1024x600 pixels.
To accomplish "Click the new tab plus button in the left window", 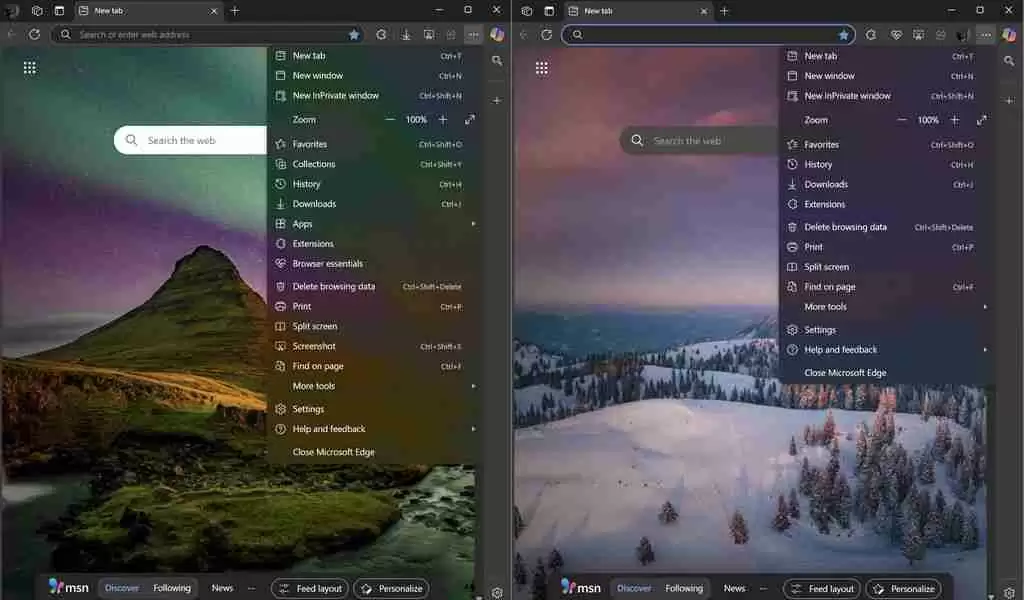I will point(235,10).
